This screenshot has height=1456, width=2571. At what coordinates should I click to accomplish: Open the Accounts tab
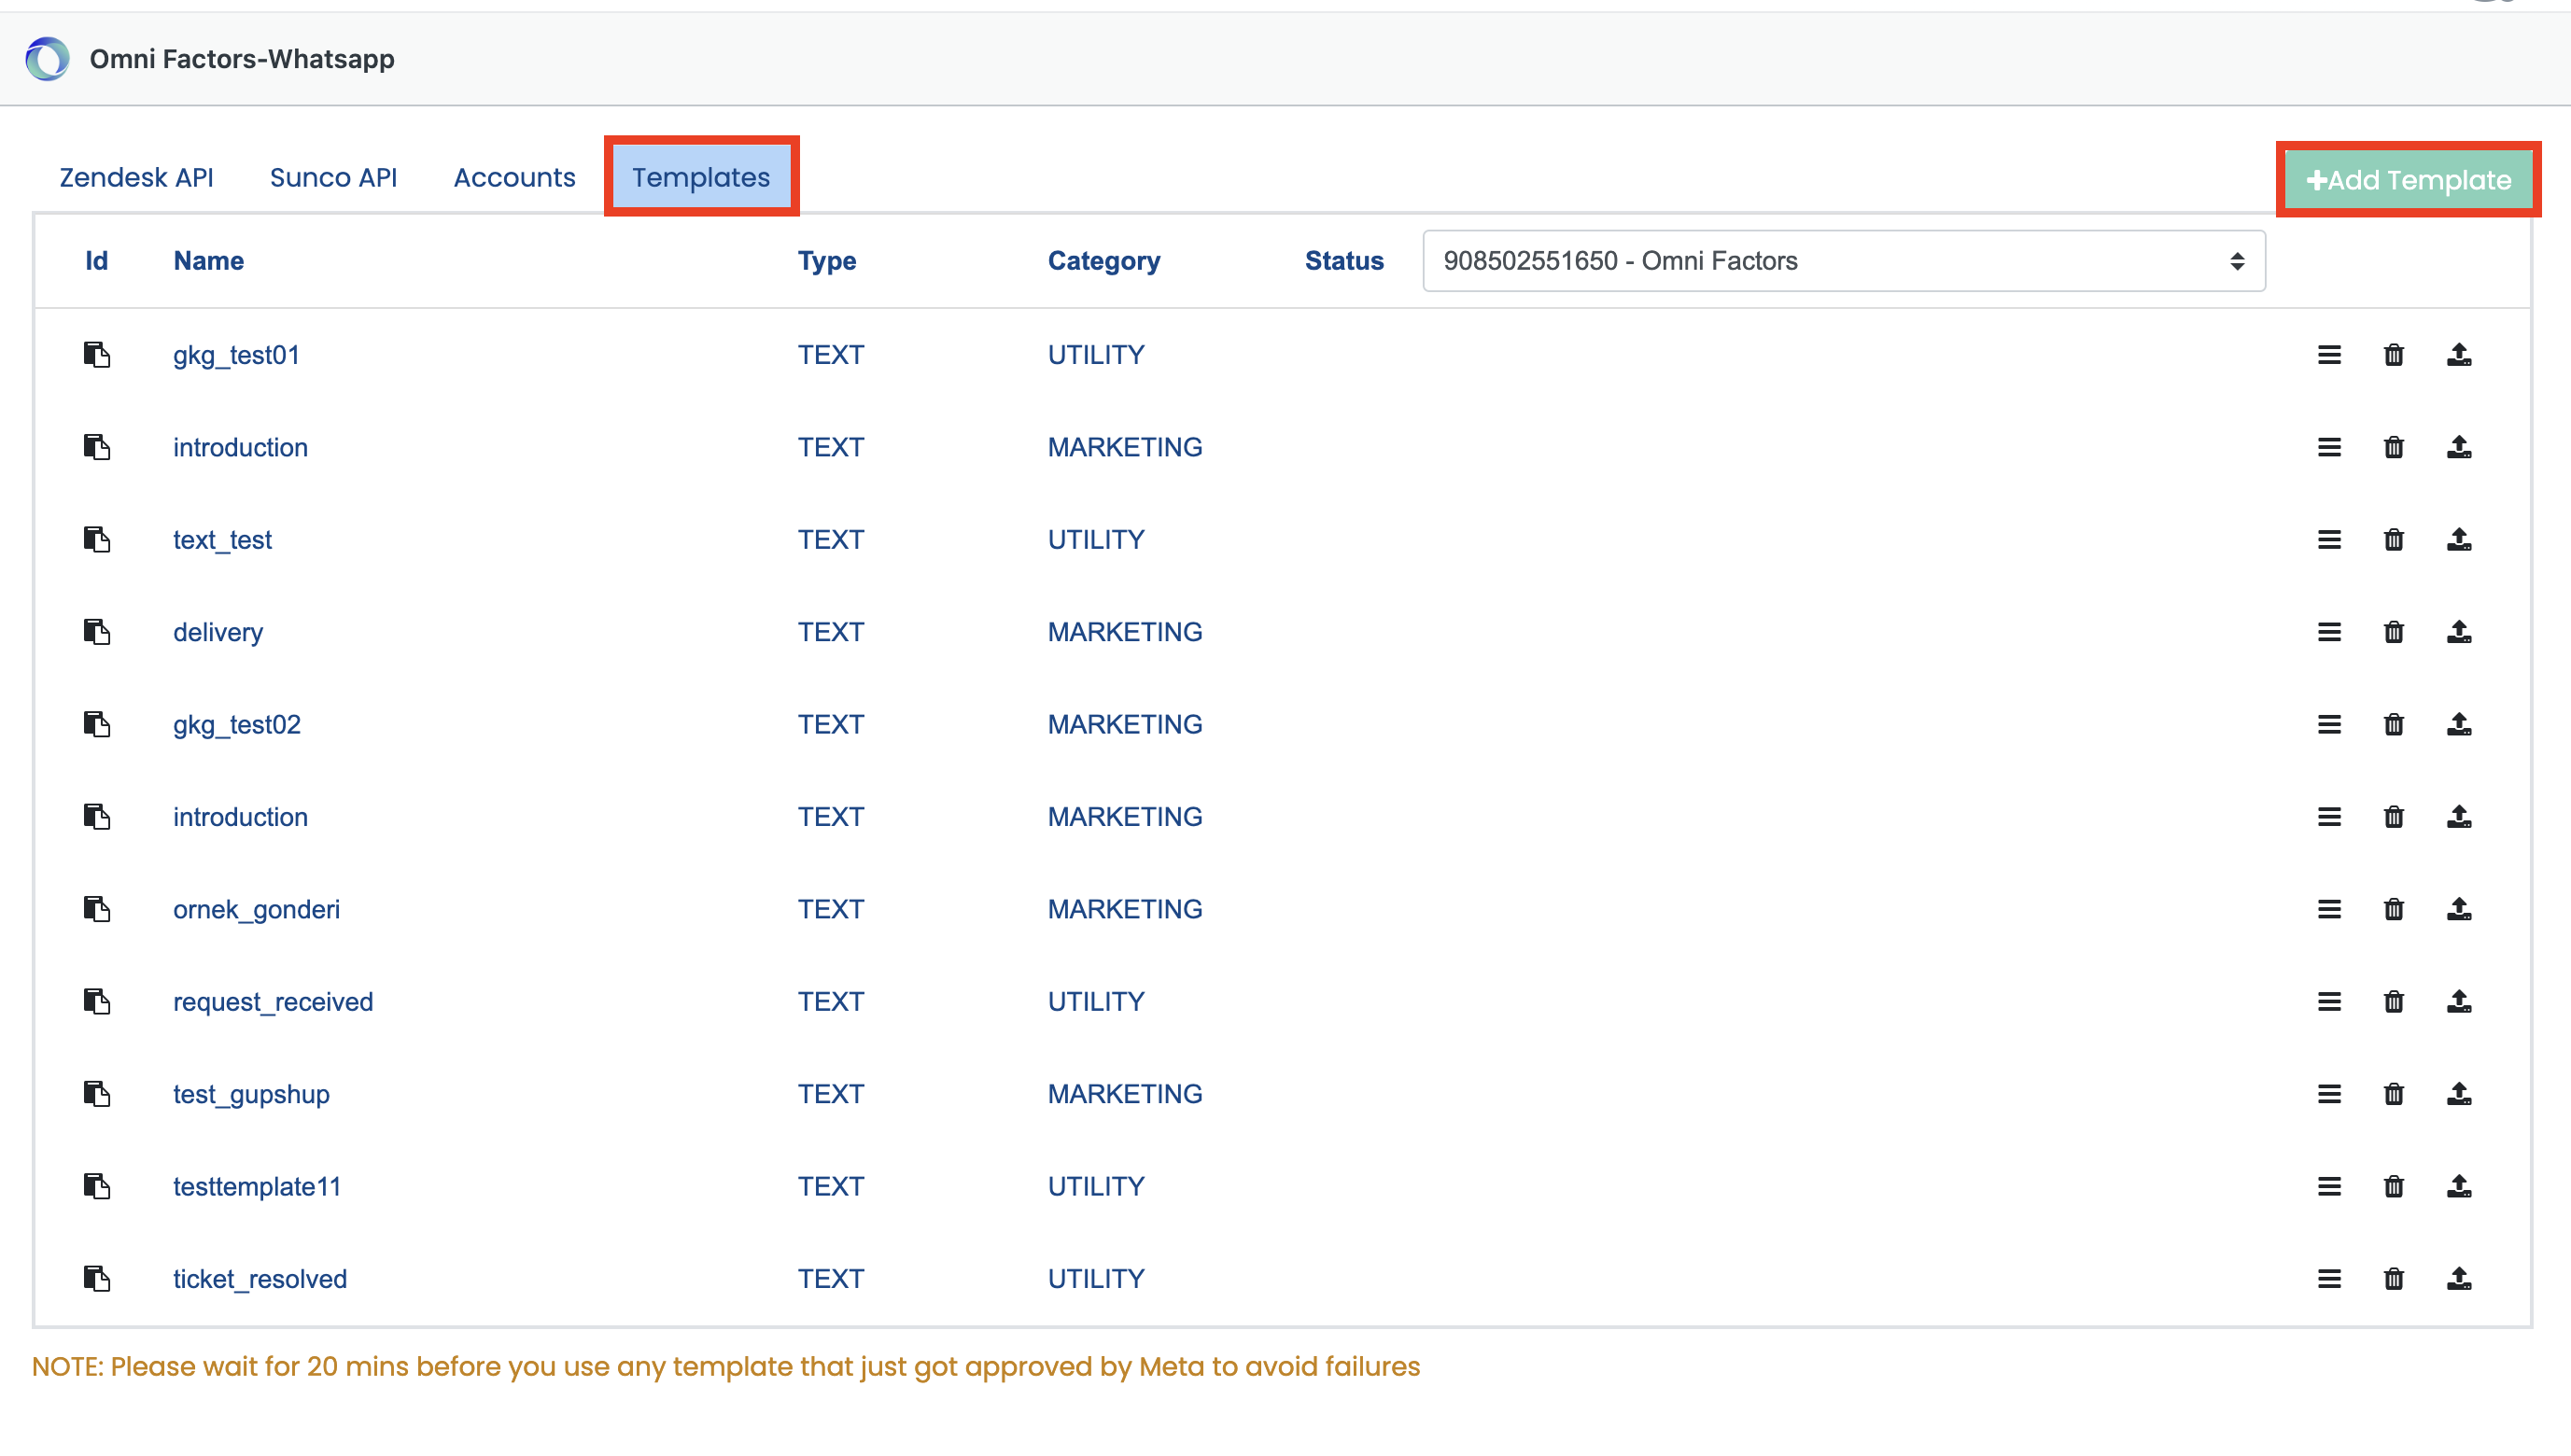click(514, 178)
